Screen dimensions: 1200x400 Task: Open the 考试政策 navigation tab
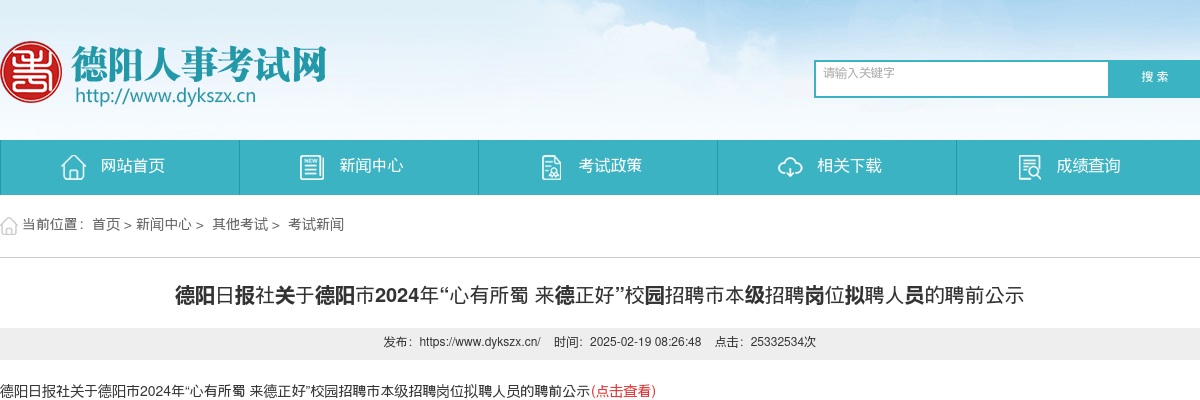tap(598, 167)
